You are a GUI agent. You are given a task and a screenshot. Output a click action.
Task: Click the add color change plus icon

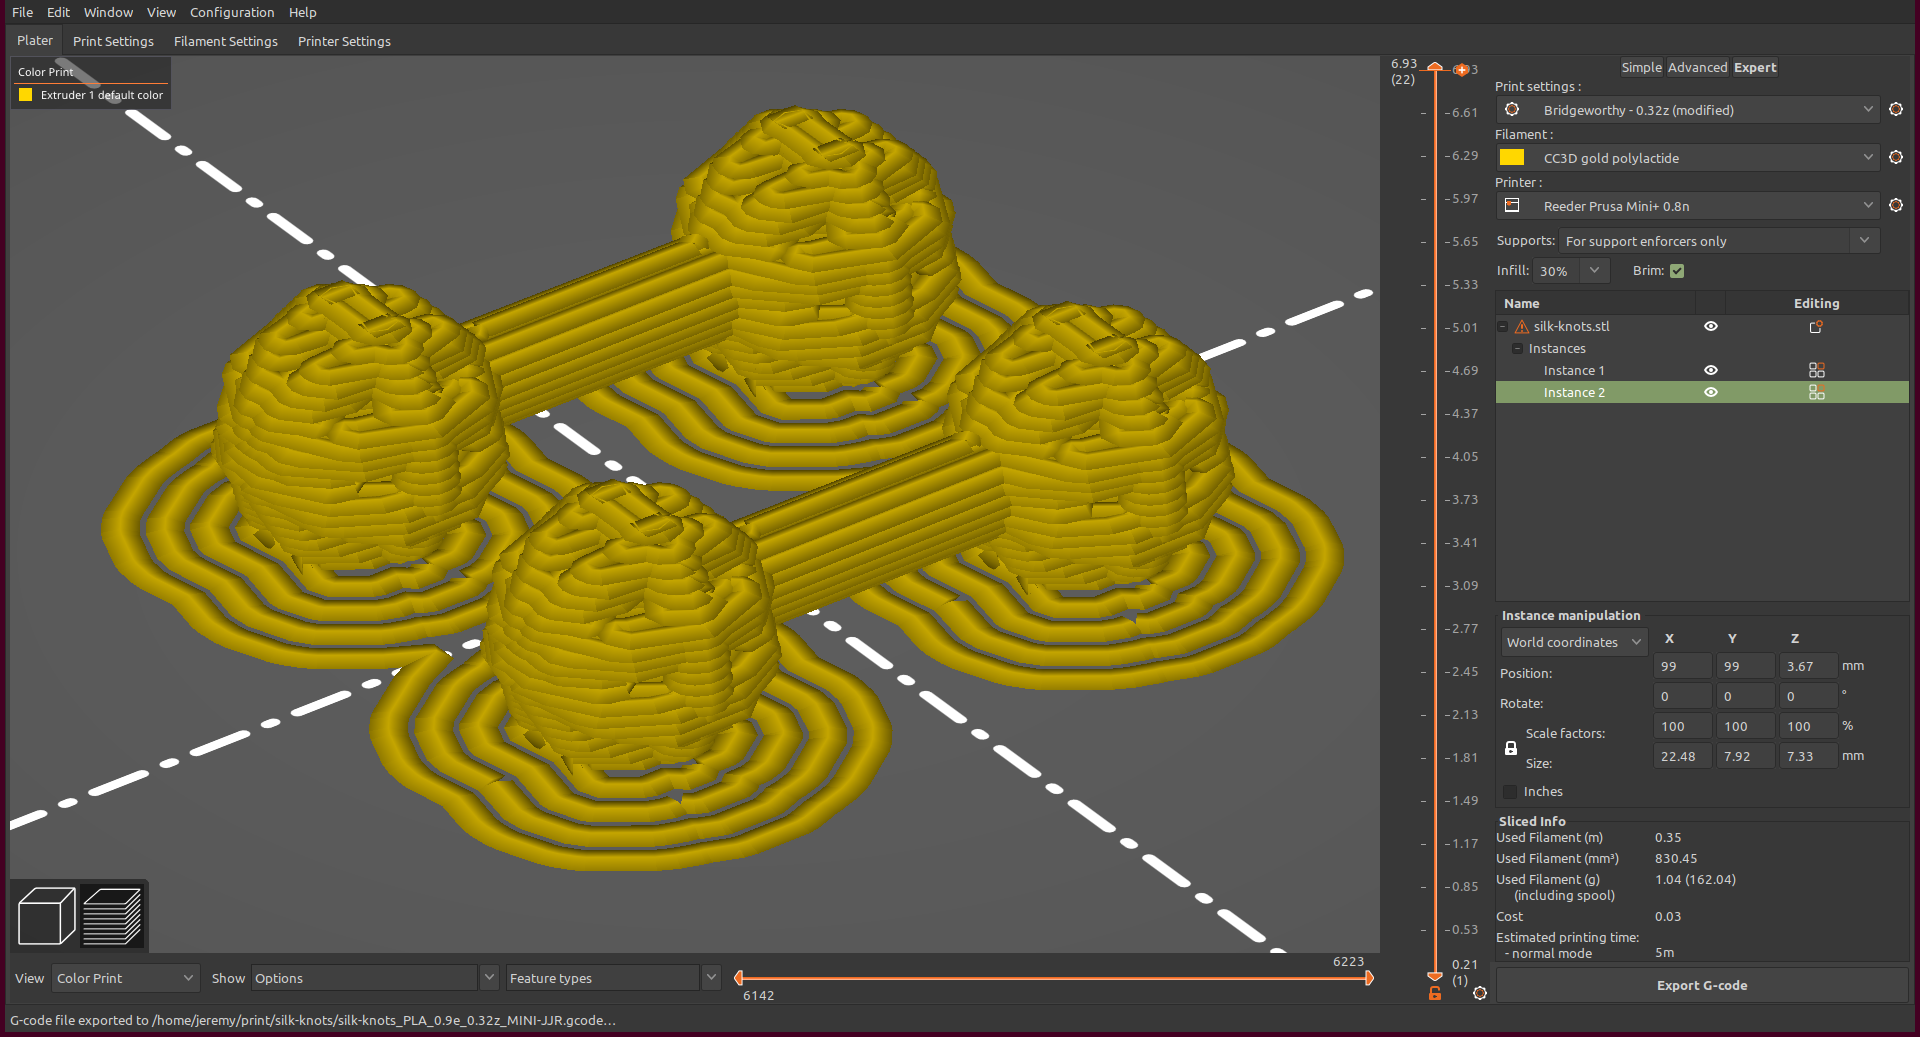[1461, 70]
